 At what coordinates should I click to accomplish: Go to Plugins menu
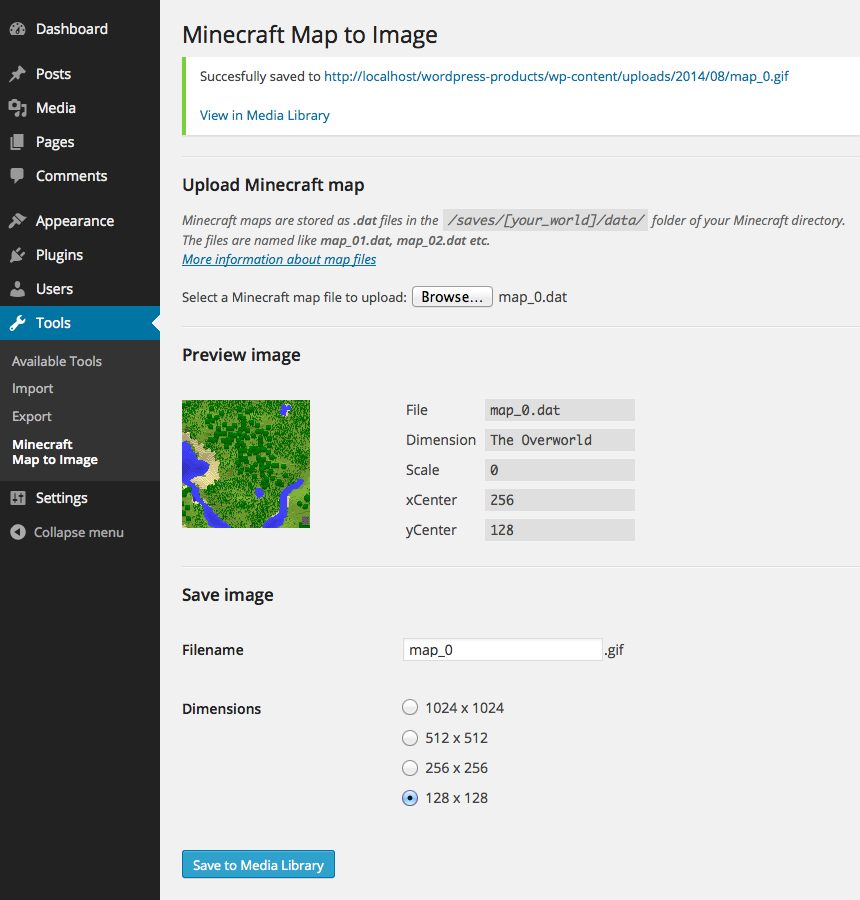click(x=59, y=255)
